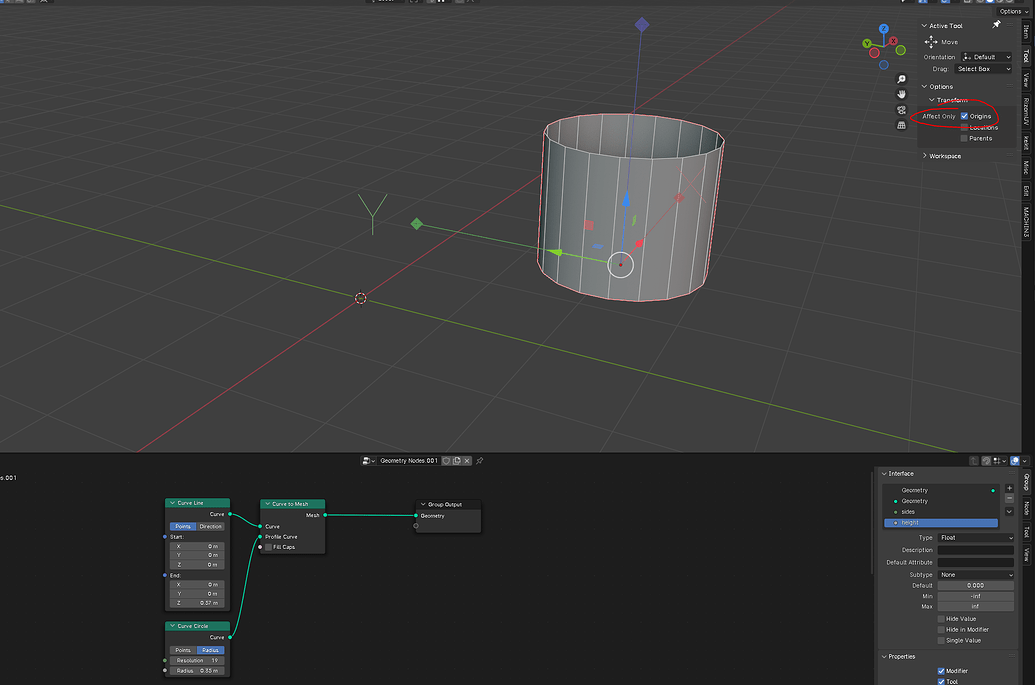Image resolution: width=1035 pixels, height=685 pixels.
Task: Click the Radius 0.85 m field on Curve Circle
Action: pyautogui.click(x=197, y=670)
